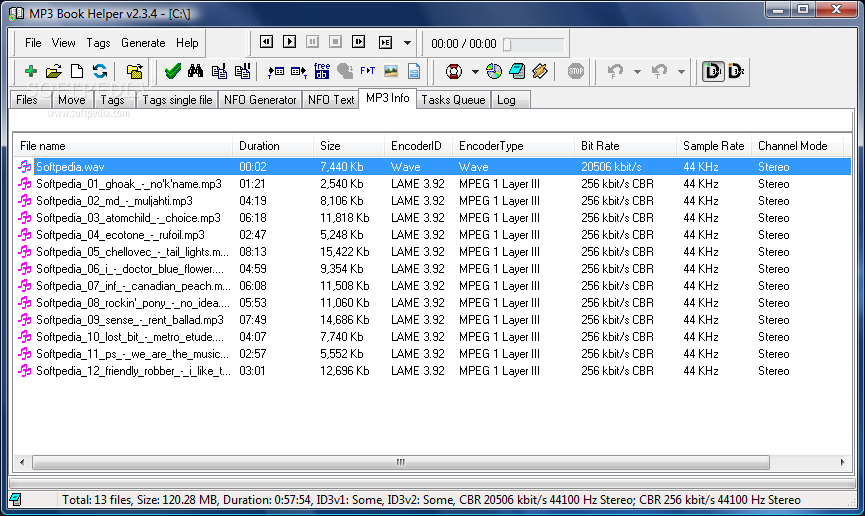Click the filename-to-tag icon
This screenshot has width=865, height=516.
[298, 71]
